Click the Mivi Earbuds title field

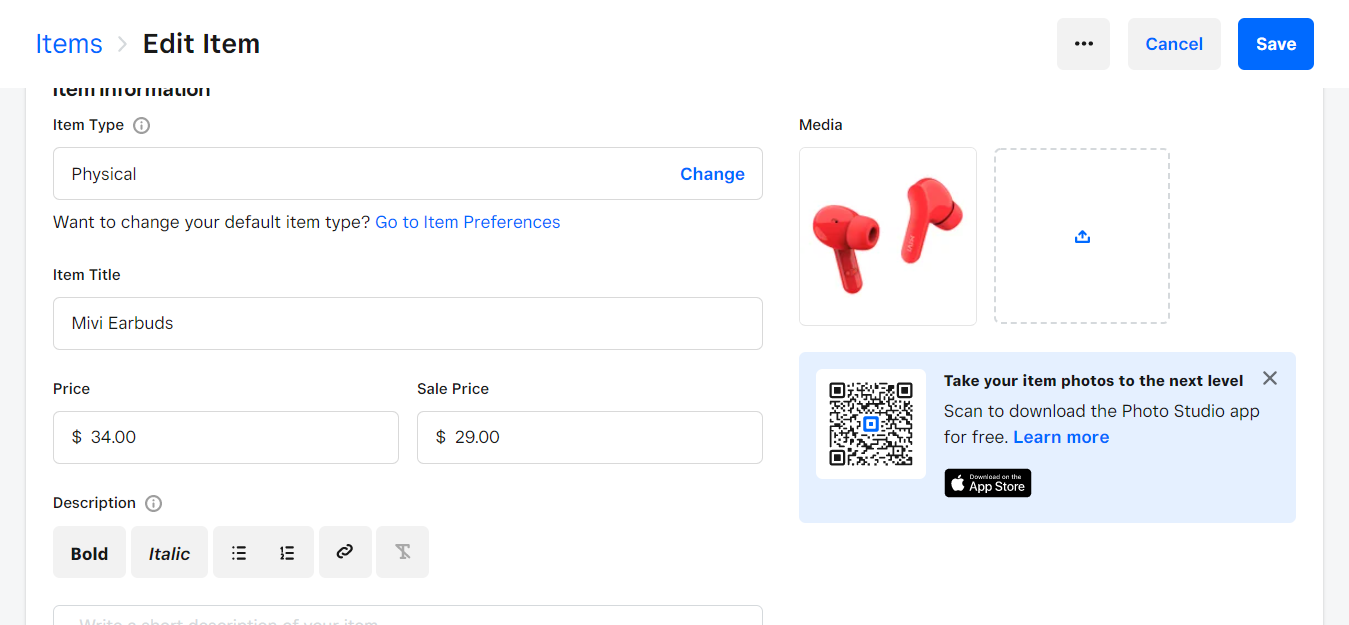(407, 323)
